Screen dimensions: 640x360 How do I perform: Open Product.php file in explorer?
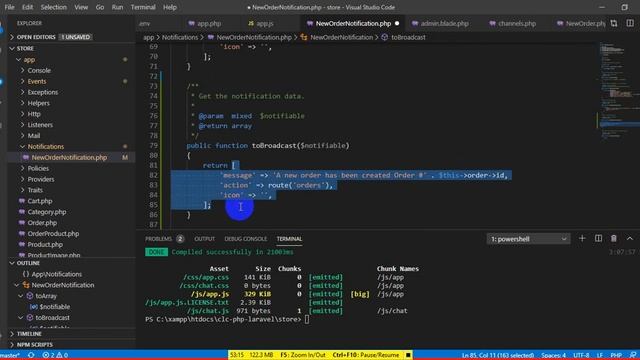(45, 244)
